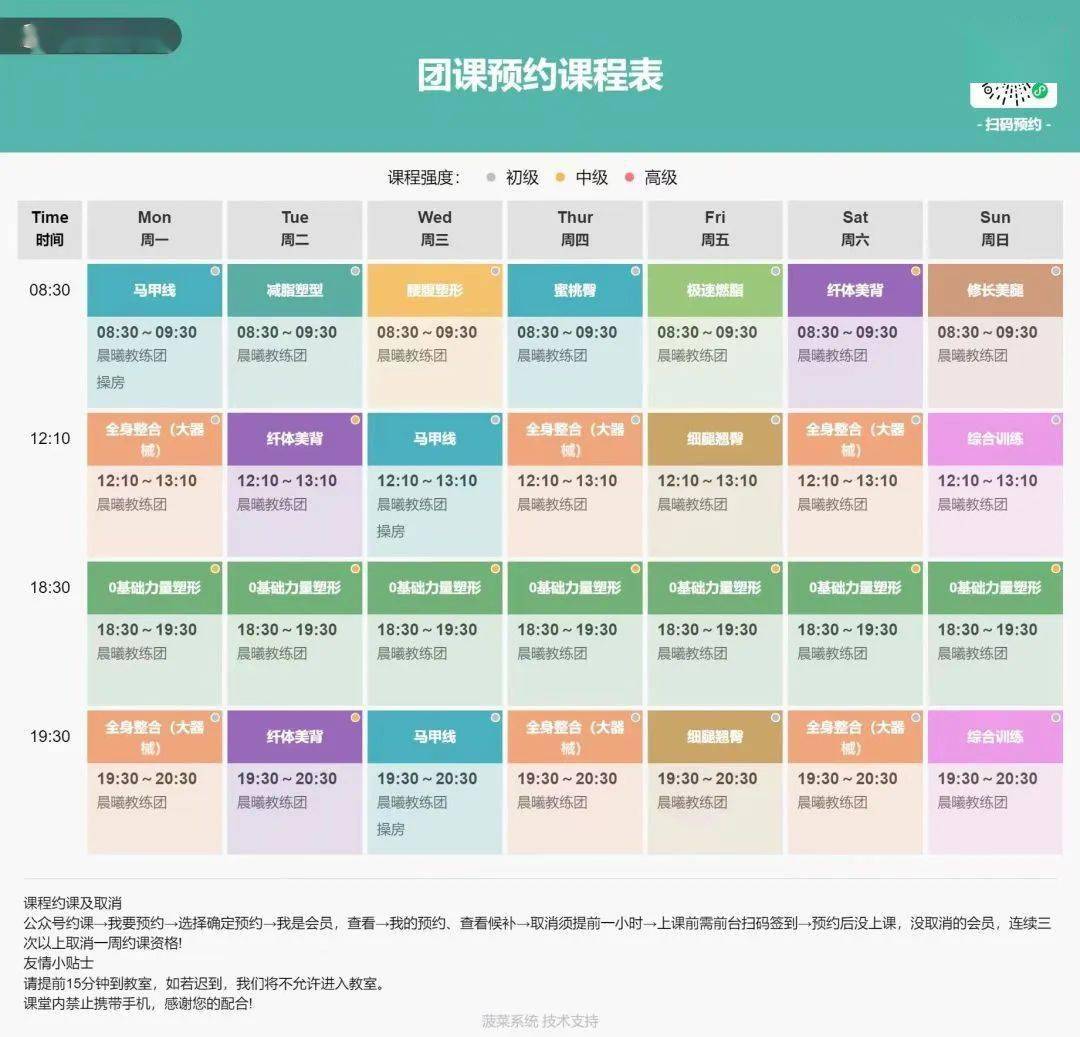The image size is (1080, 1037).
Task: Click intensity dot on Tuesday 12:10 纤体美背 card
Action: tap(355, 420)
